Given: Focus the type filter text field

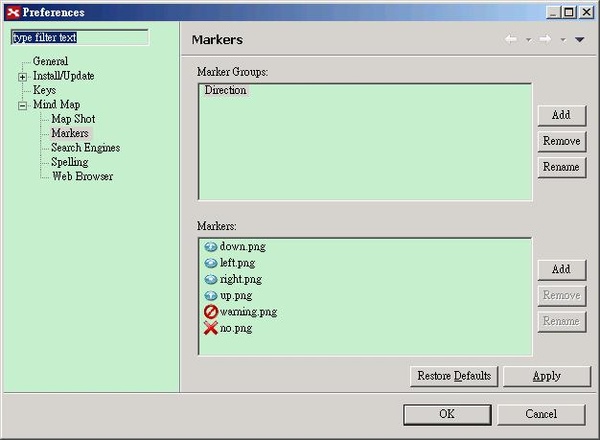Looking at the screenshot, I should coord(80,37).
